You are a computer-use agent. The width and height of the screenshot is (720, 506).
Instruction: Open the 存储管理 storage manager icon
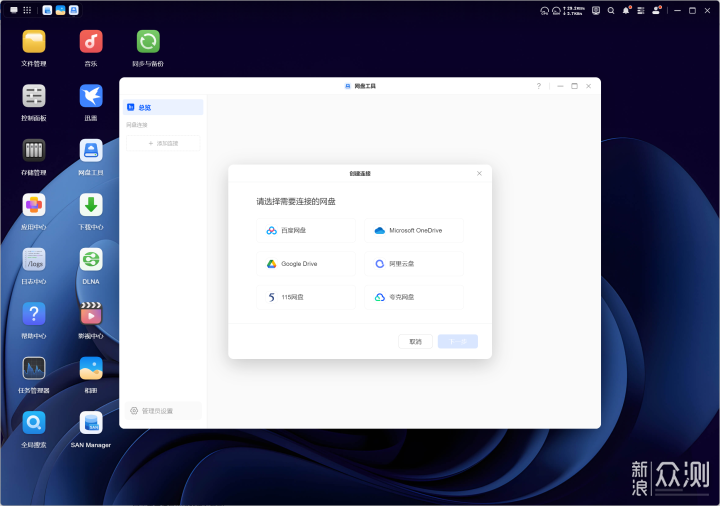[x=34, y=151]
